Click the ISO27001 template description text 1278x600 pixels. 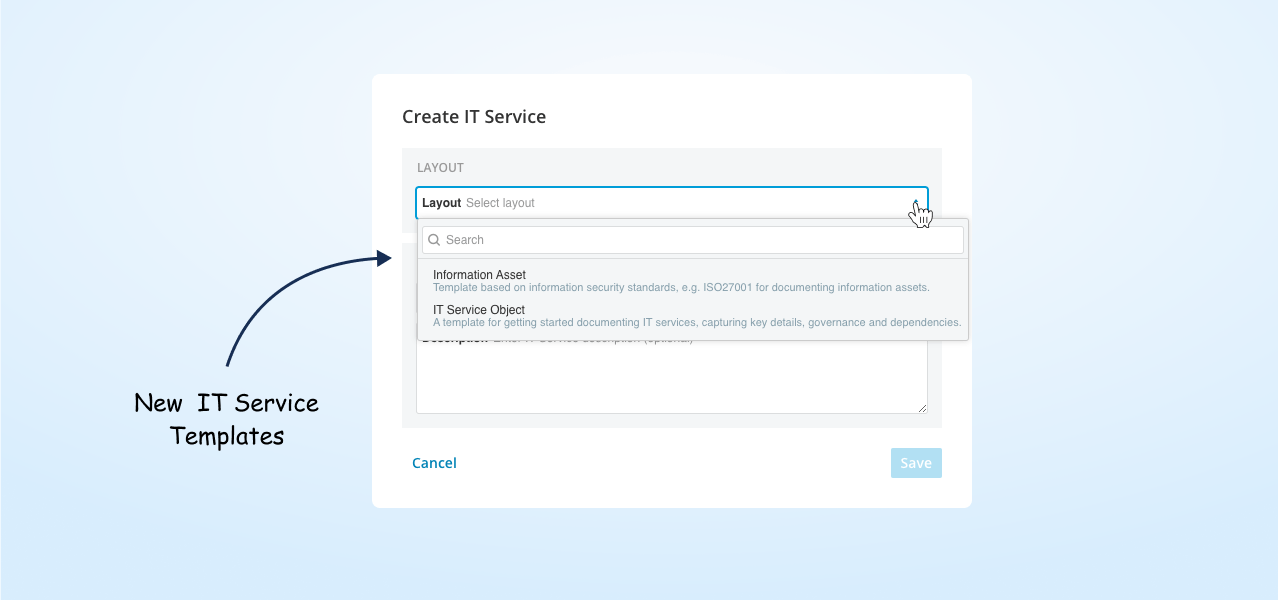[681, 288]
